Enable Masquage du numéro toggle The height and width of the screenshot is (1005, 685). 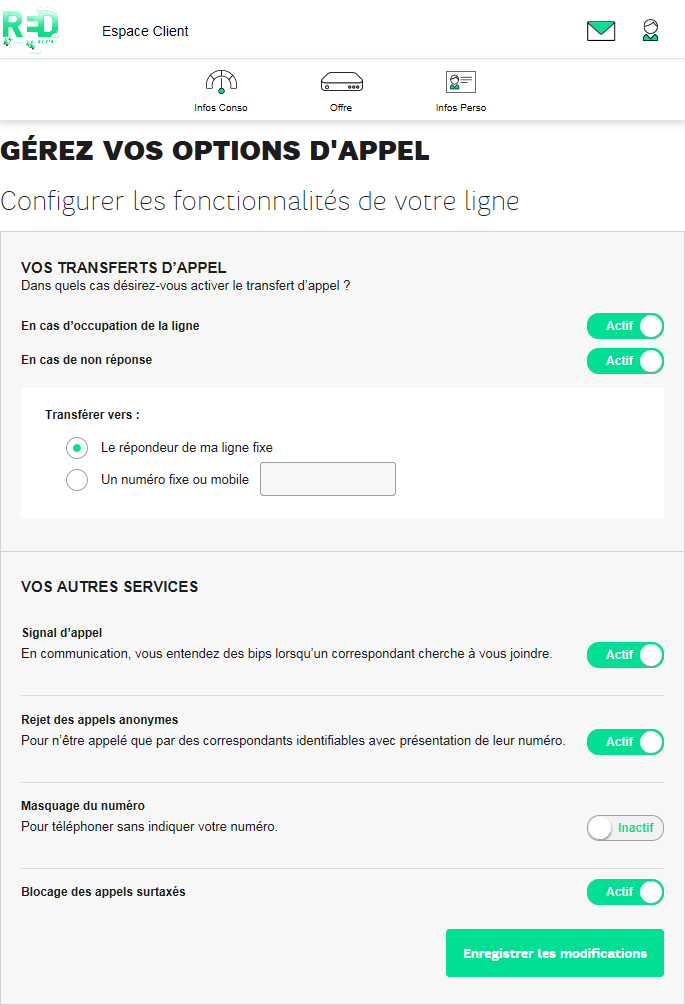(x=625, y=828)
